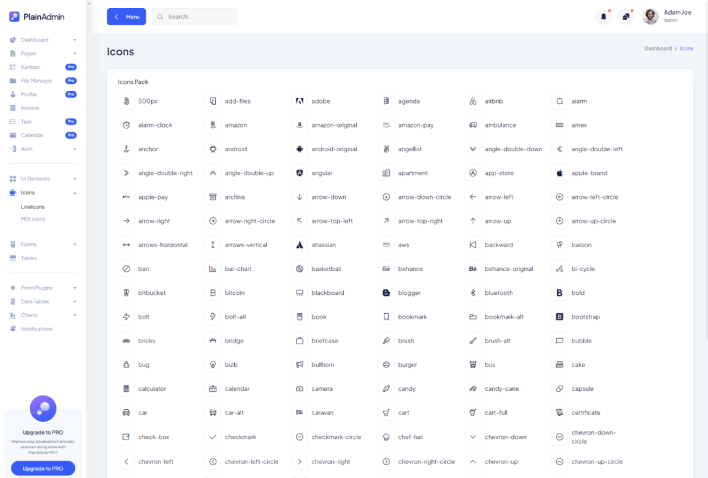The width and height of the screenshot is (708, 478).
Task: Open Notifications in the sidebar
Action: 36,328
